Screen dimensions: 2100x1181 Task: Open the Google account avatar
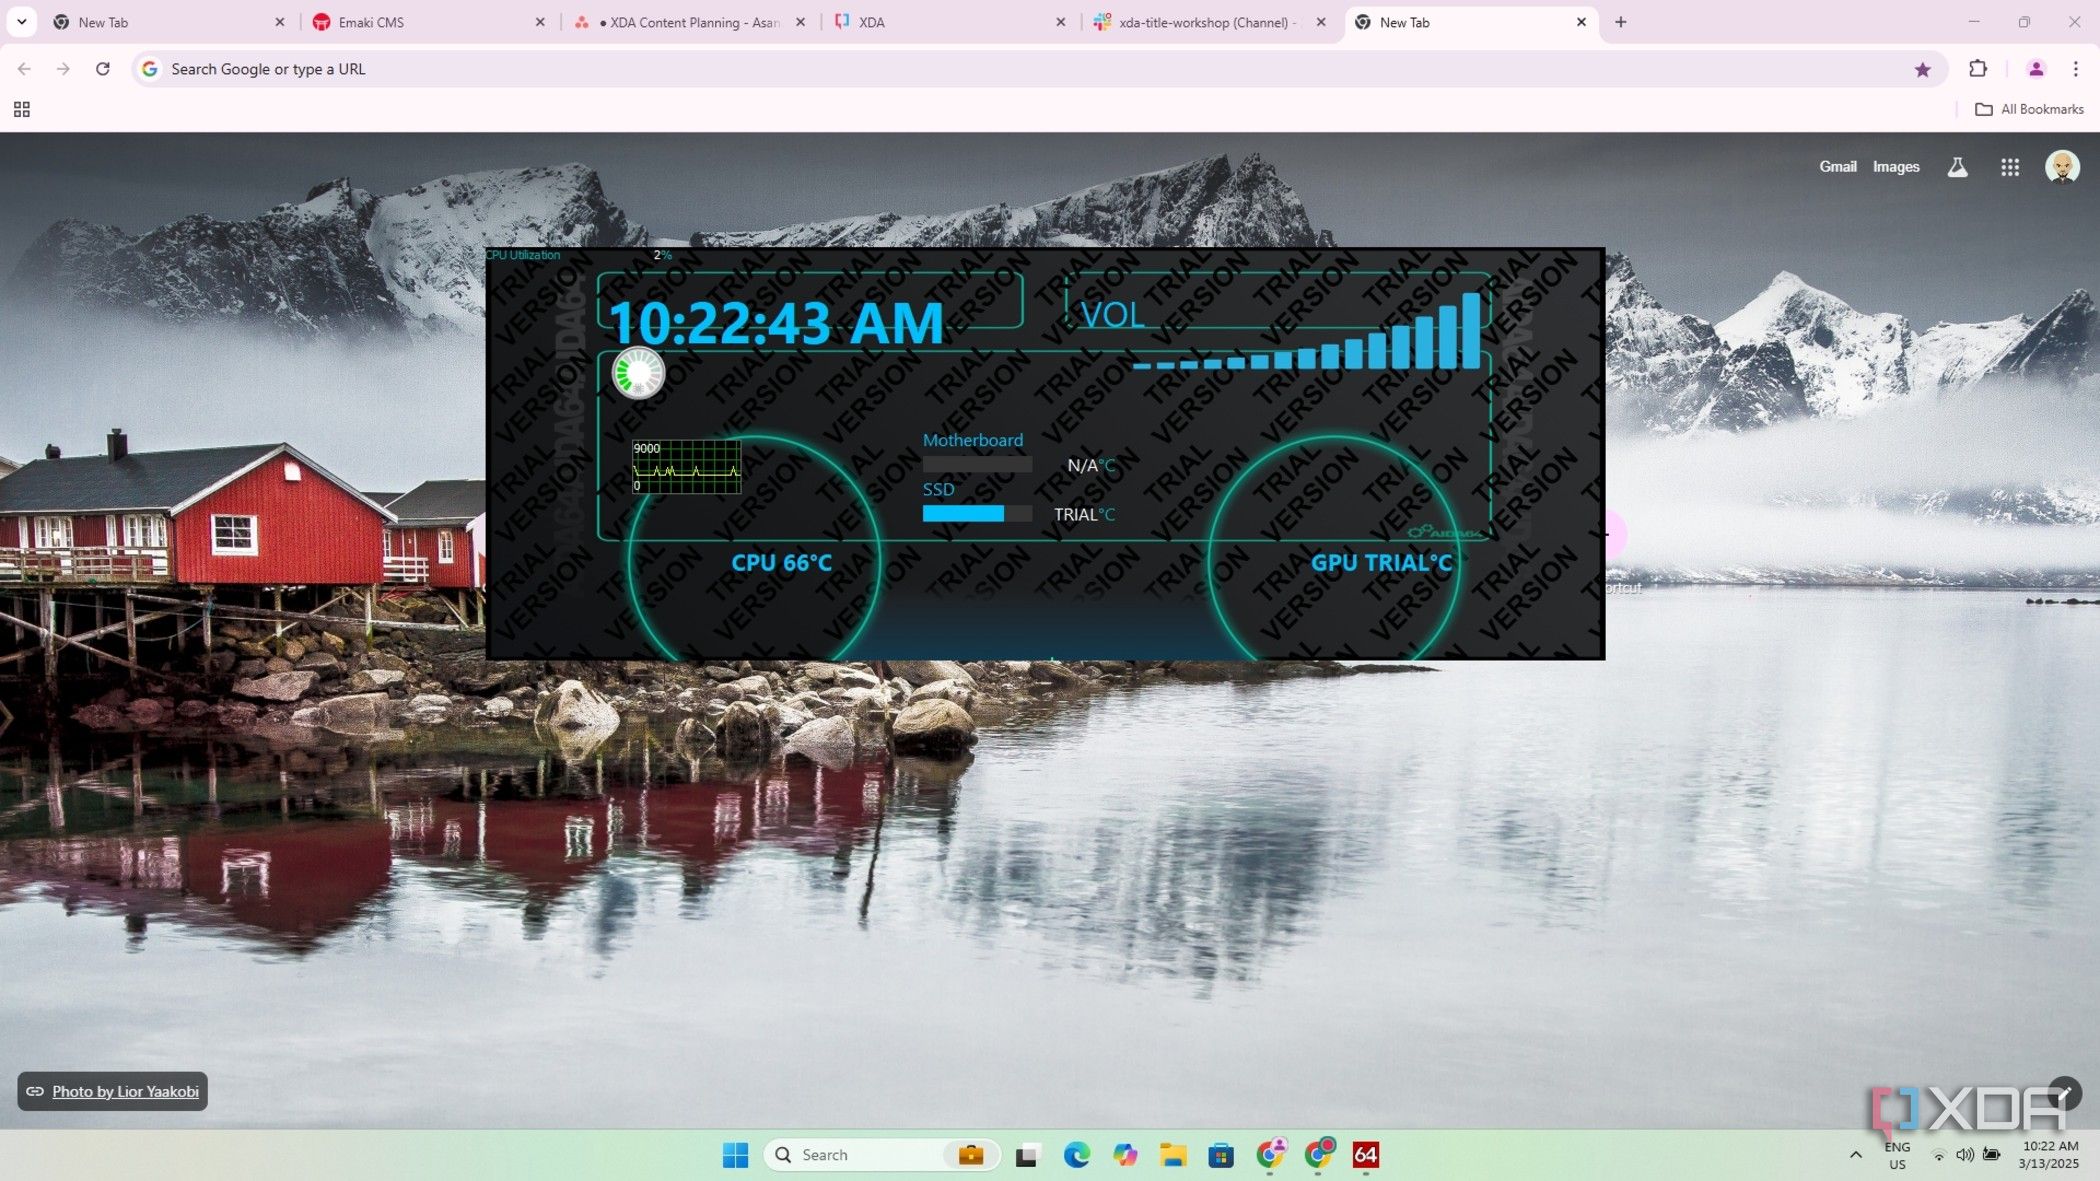tap(2062, 167)
